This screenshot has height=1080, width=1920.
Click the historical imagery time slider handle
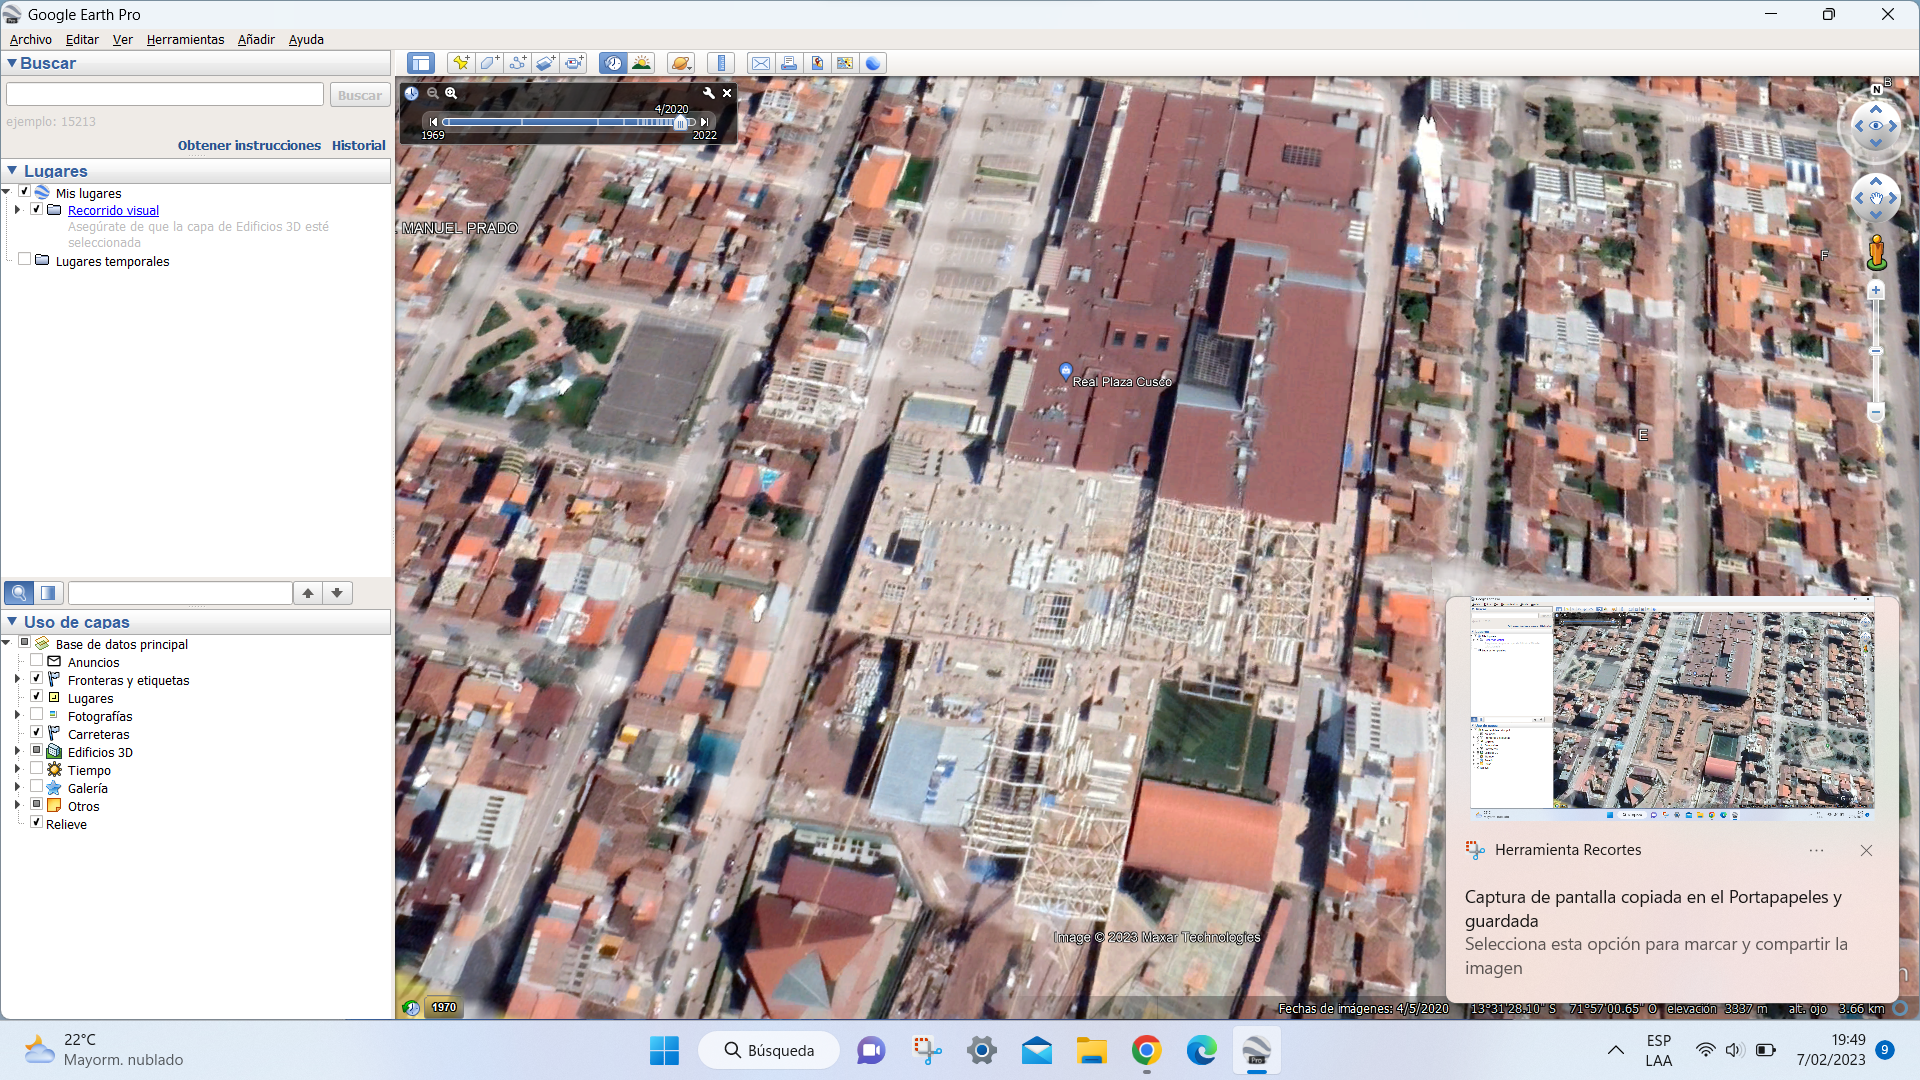coord(680,122)
